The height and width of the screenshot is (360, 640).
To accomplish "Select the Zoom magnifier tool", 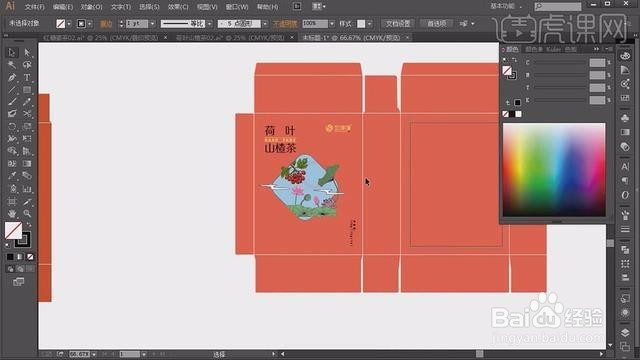I will coord(27,213).
